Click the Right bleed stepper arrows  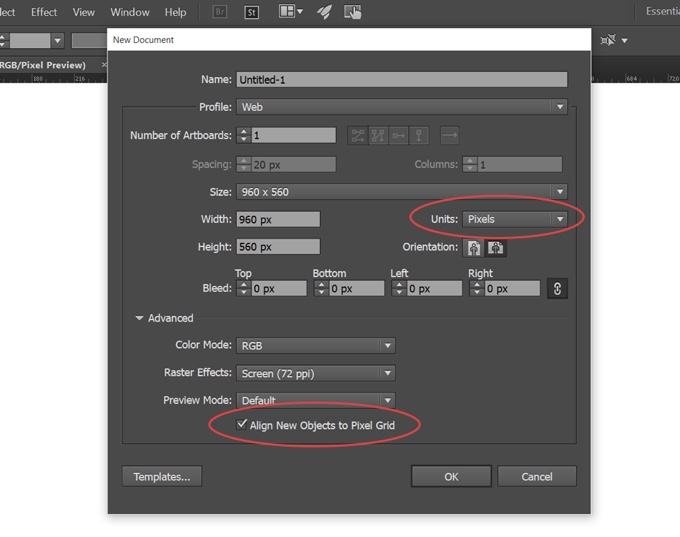[x=477, y=288]
